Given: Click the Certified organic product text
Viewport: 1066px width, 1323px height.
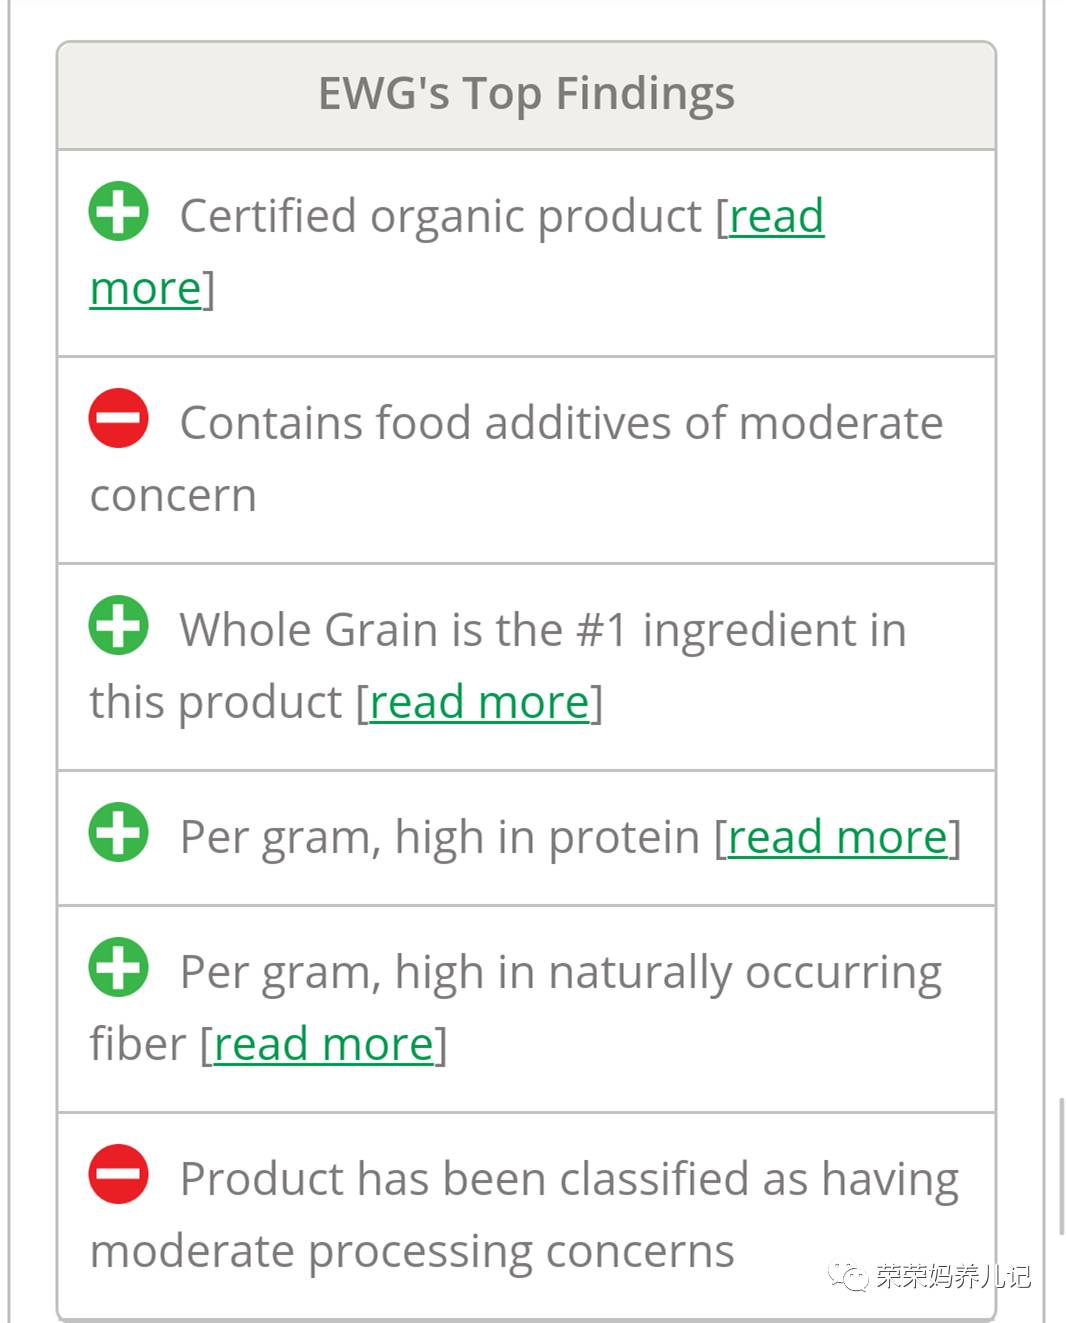Looking at the screenshot, I should tap(440, 217).
